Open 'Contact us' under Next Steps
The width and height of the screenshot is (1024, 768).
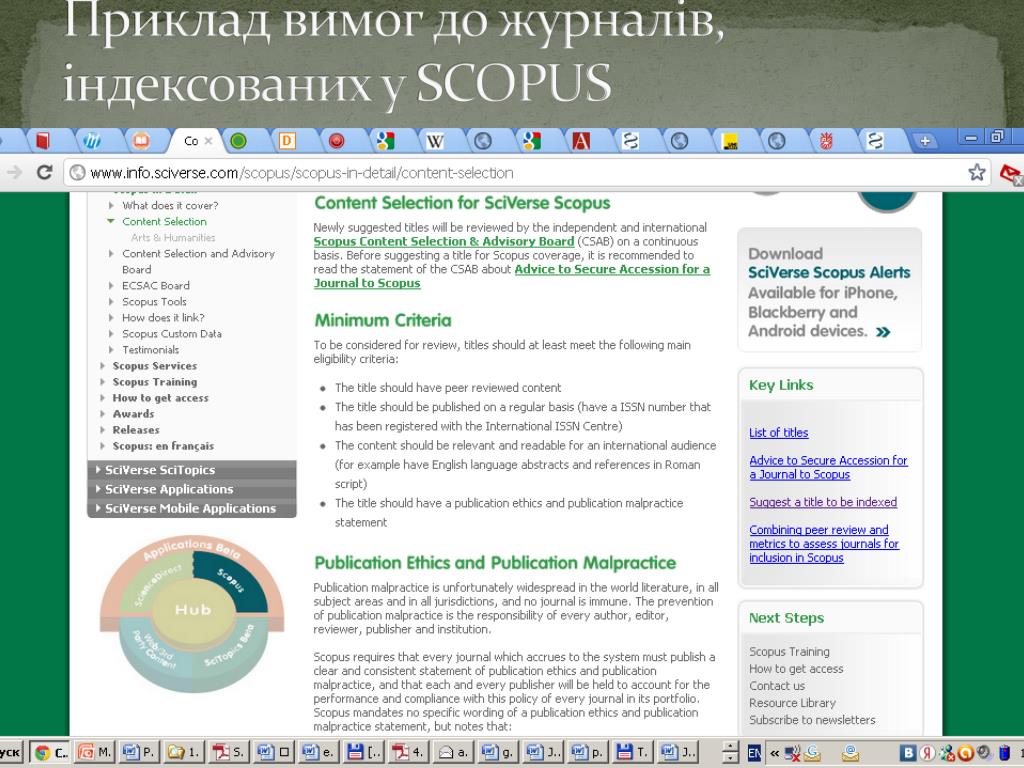pos(776,686)
